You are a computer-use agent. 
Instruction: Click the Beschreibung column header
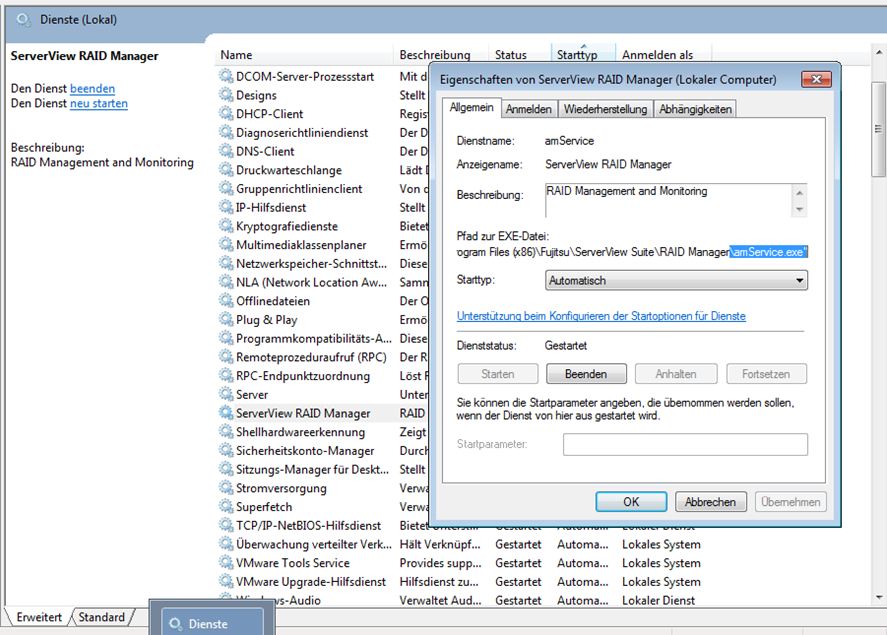pos(440,55)
